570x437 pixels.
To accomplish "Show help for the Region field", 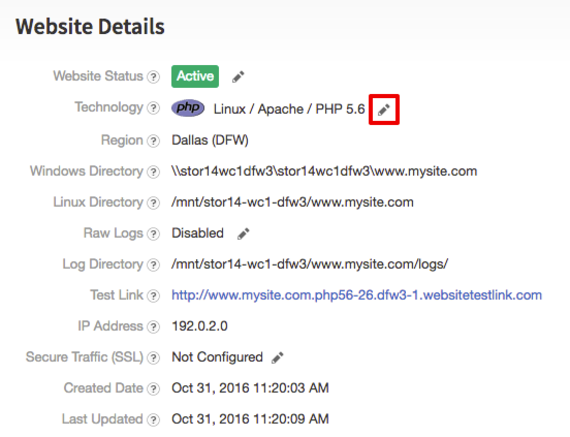I will pyautogui.click(x=153, y=141).
